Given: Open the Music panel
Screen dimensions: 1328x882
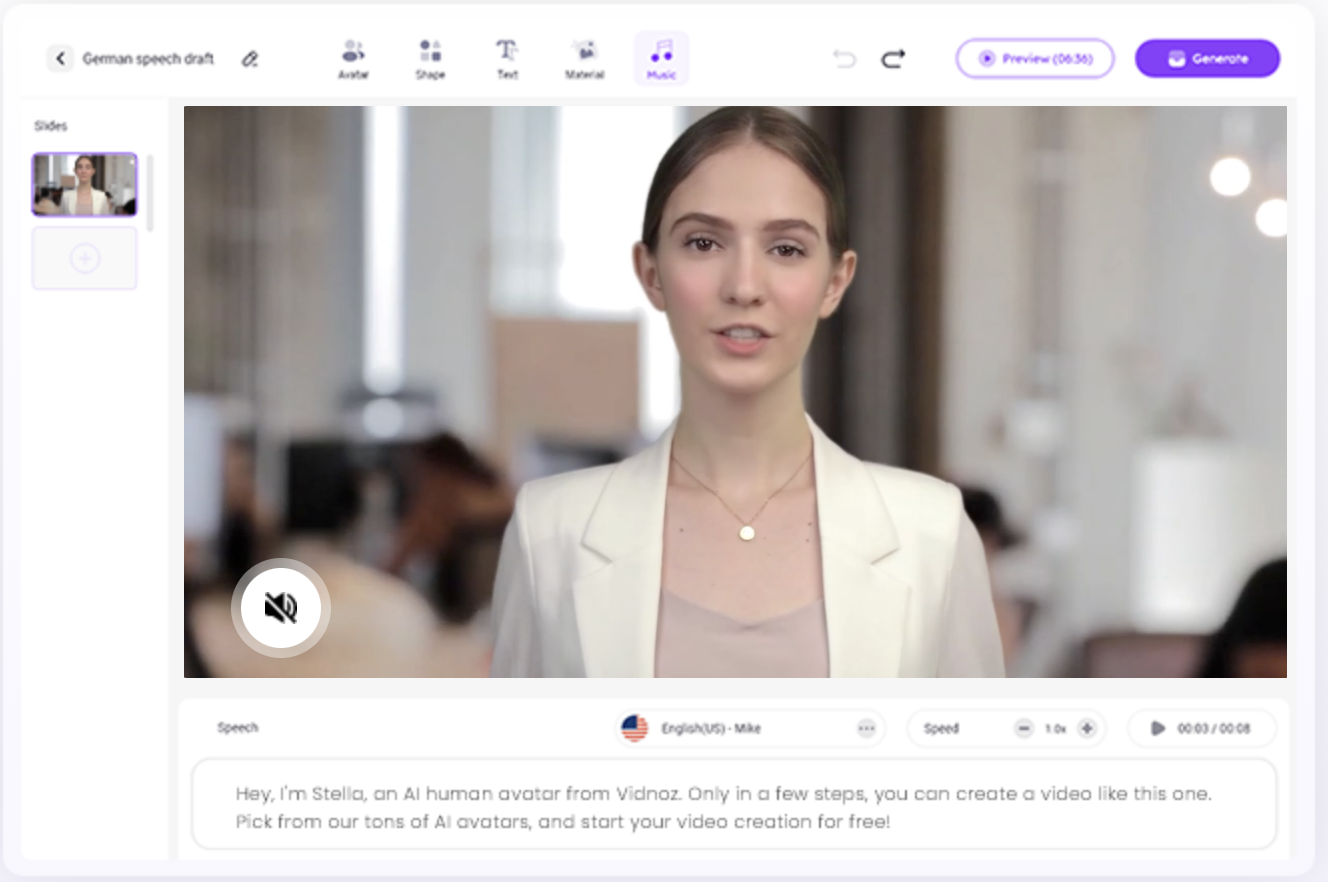Looking at the screenshot, I should pyautogui.click(x=660, y=57).
